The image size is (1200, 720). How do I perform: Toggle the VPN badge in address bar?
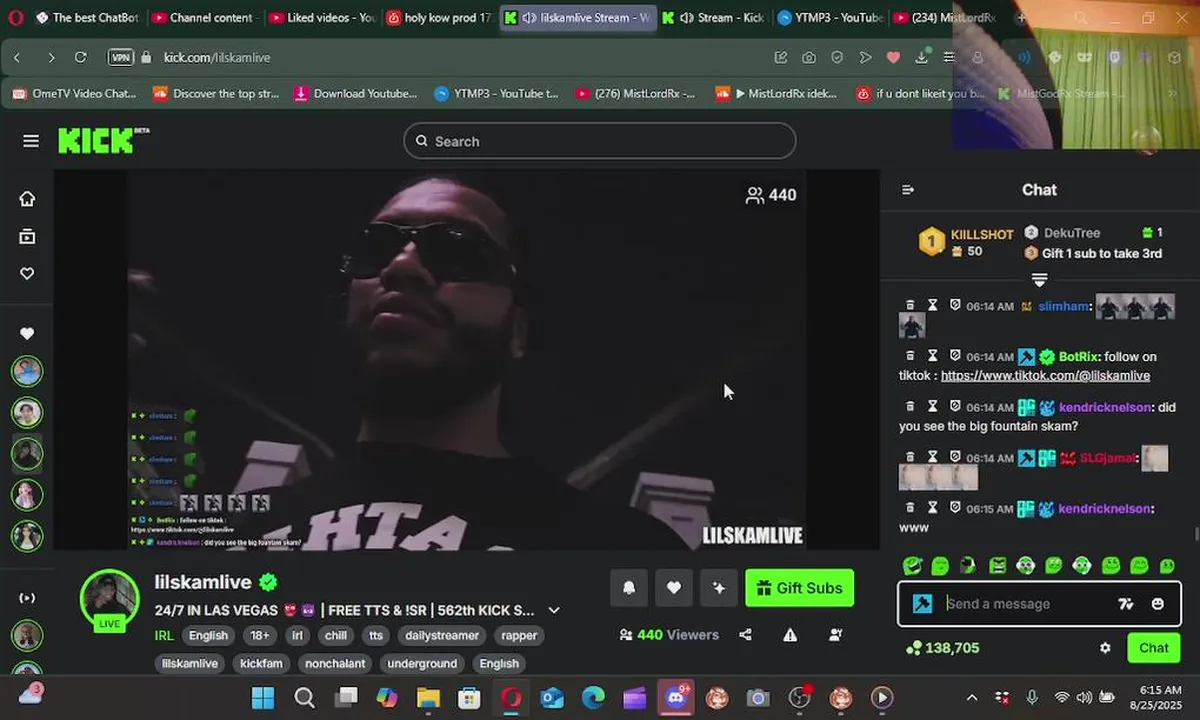pos(120,57)
